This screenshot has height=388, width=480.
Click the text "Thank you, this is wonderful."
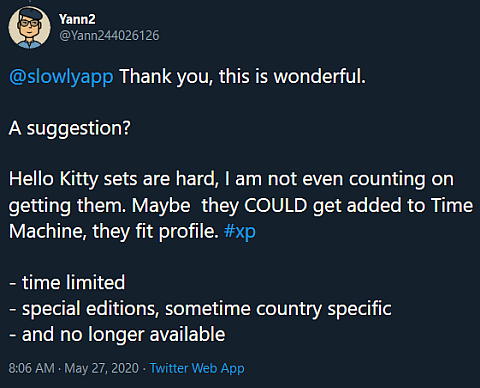(242, 77)
